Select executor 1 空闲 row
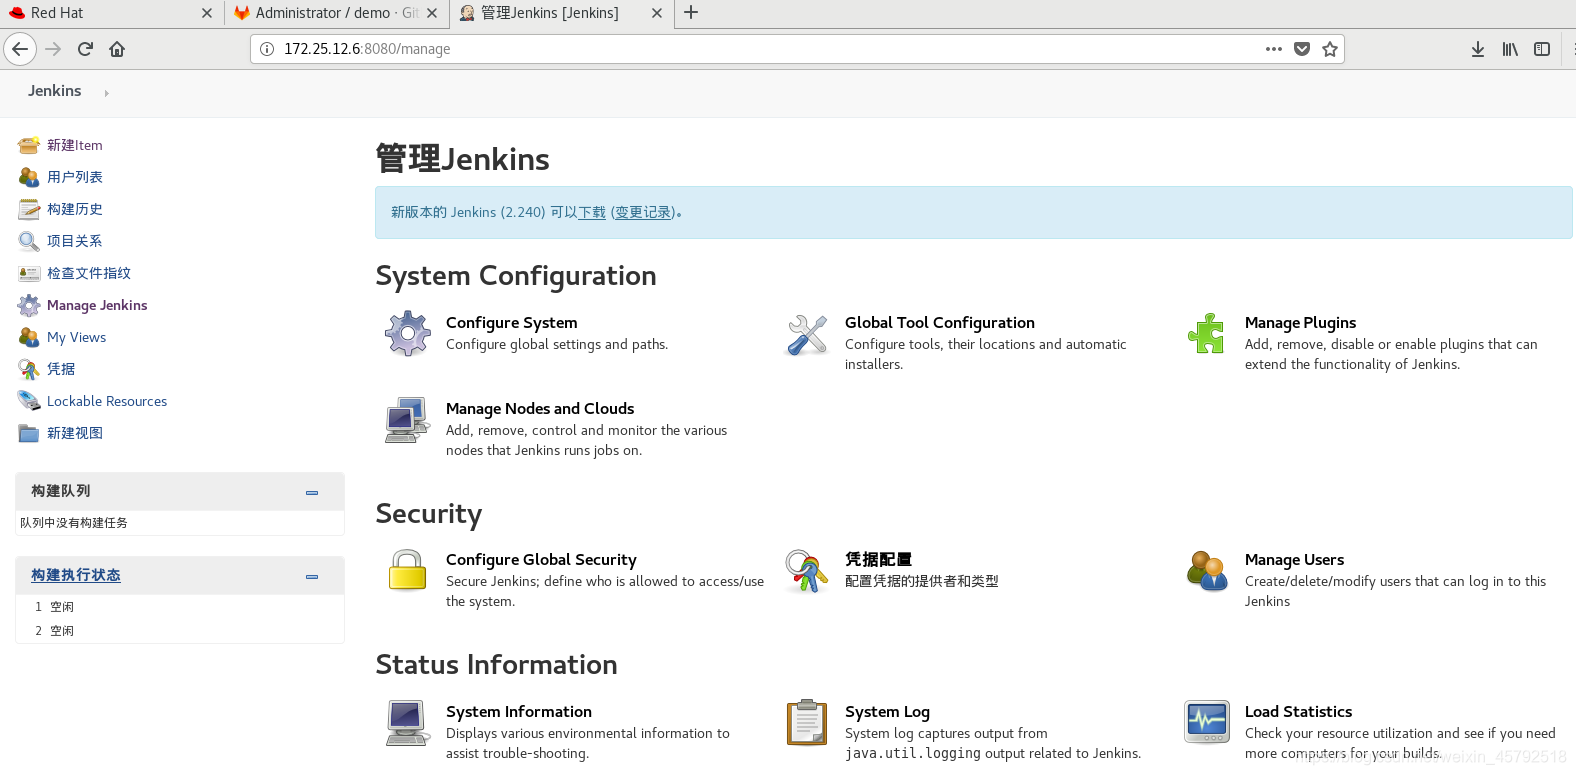1576x775 pixels. [180, 607]
